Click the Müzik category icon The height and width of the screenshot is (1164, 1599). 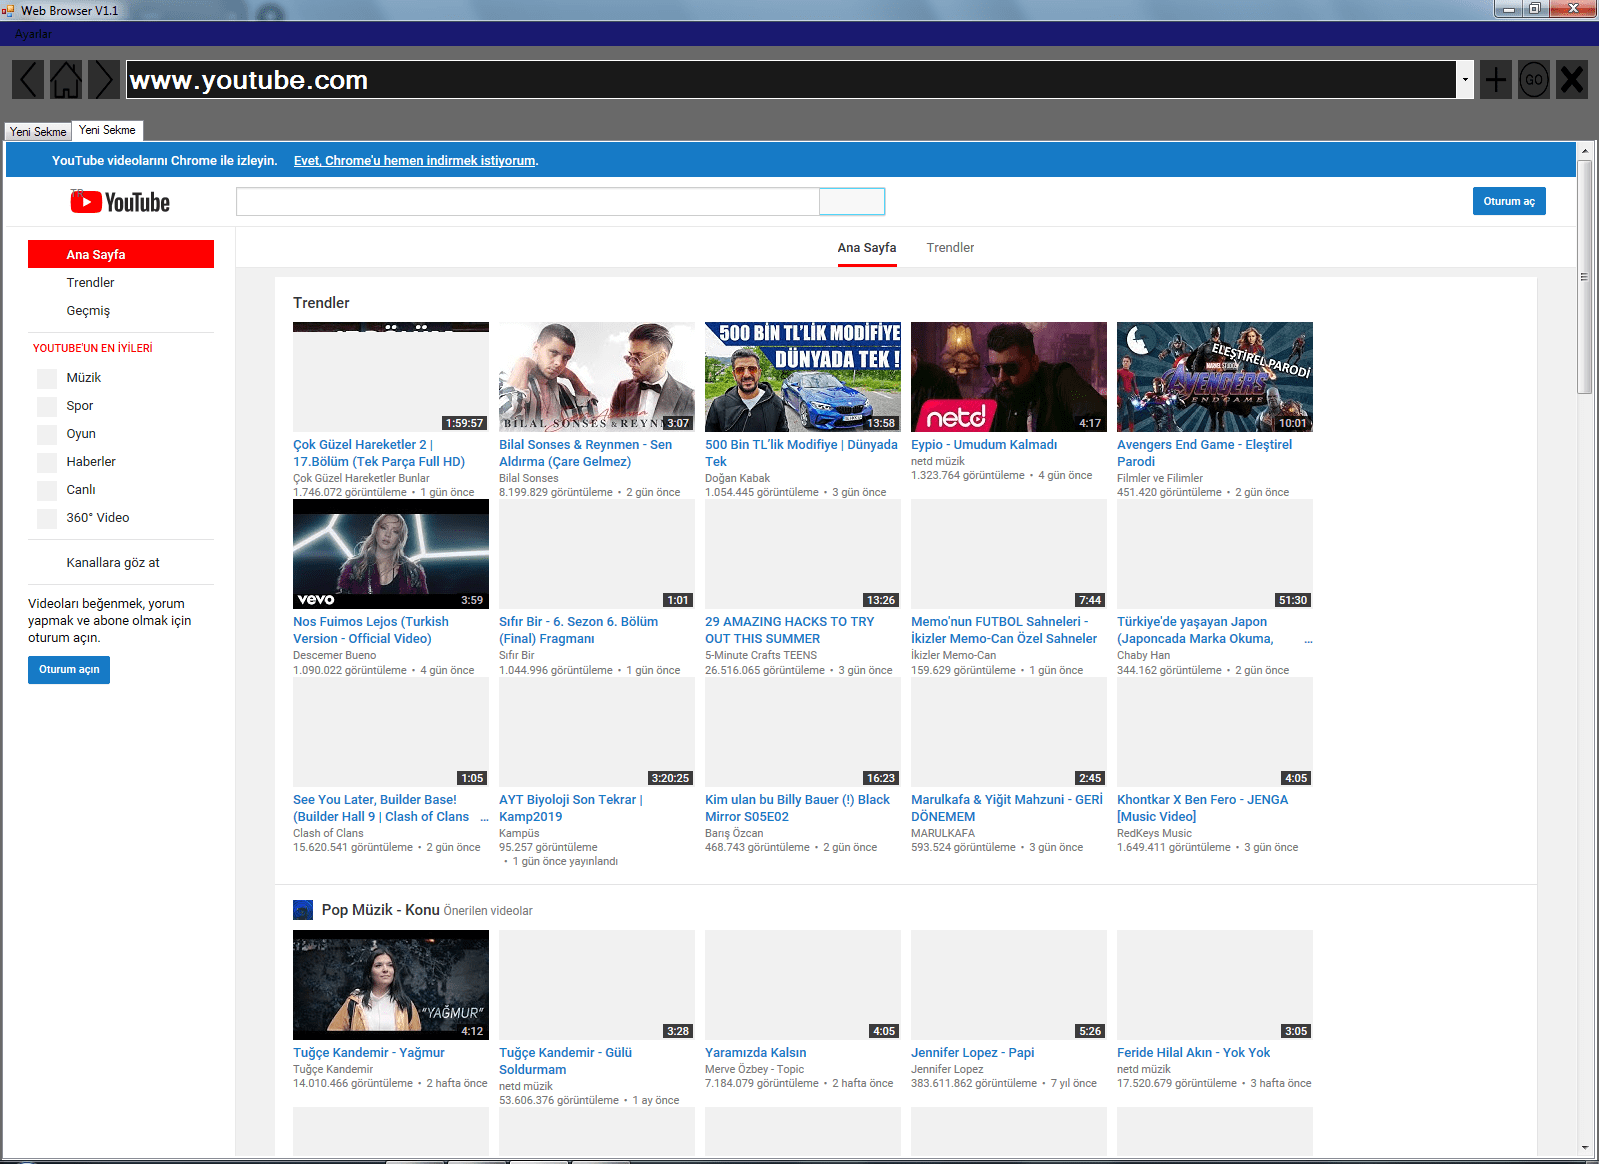(x=47, y=378)
